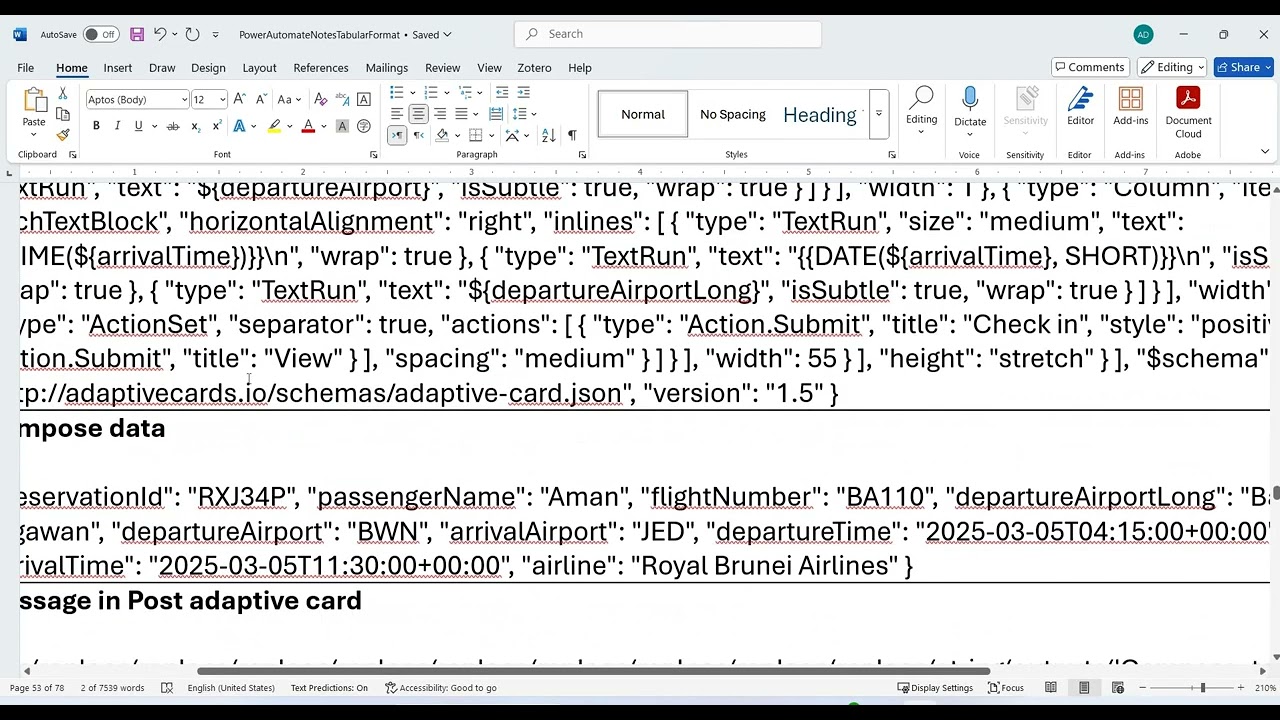Click the Cut scissors icon
This screenshot has height=720, width=1280.
63,93
